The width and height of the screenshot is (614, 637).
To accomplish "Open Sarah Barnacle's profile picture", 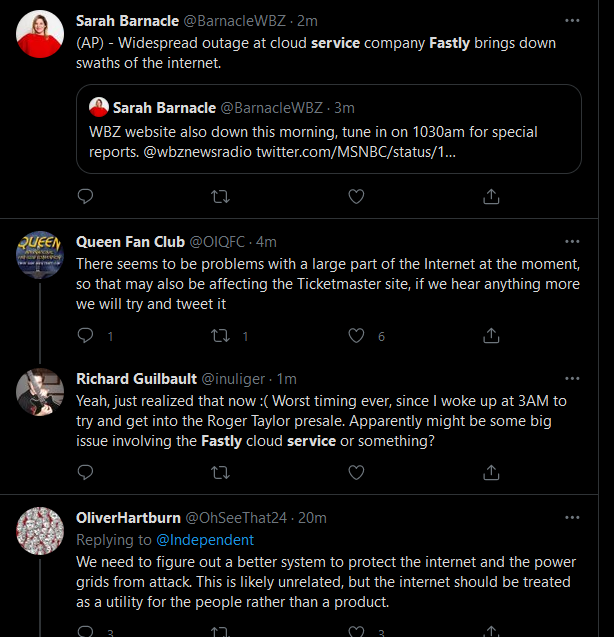I will click(40, 34).
